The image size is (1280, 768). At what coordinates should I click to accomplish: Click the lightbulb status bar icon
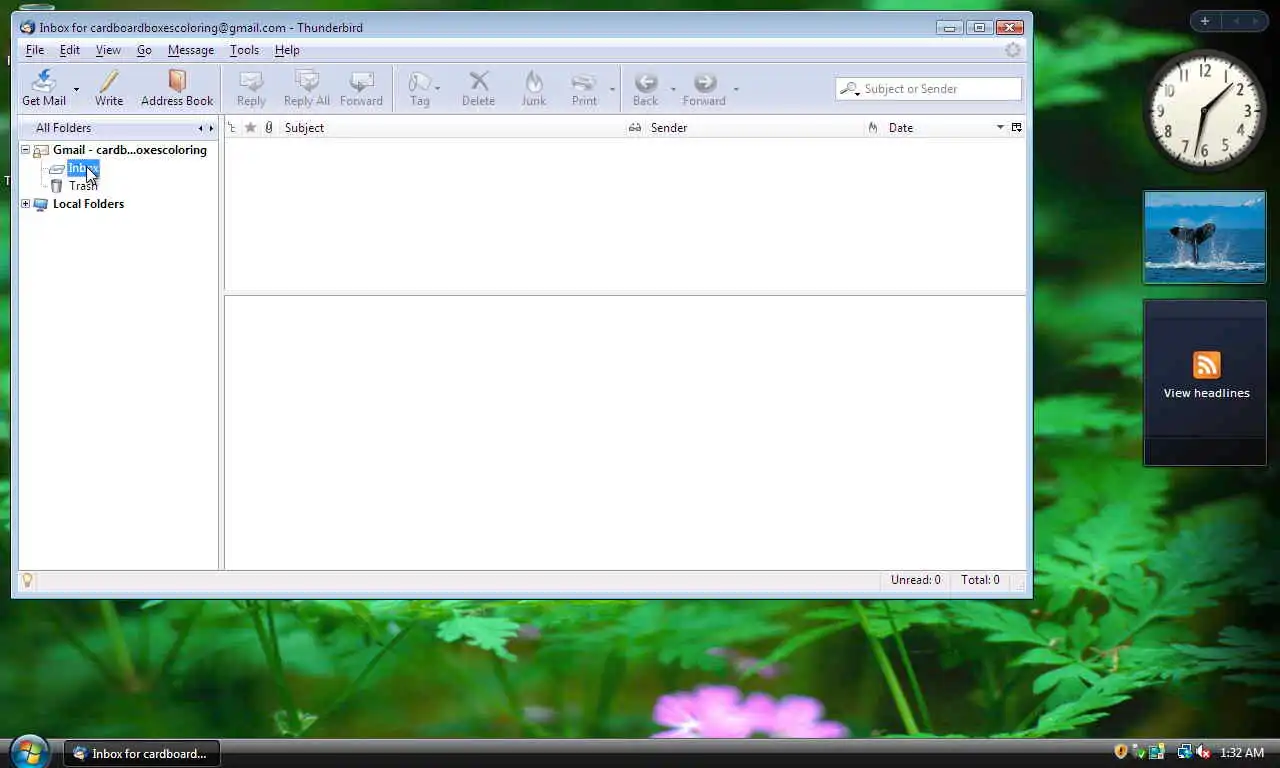coord(27,580)
